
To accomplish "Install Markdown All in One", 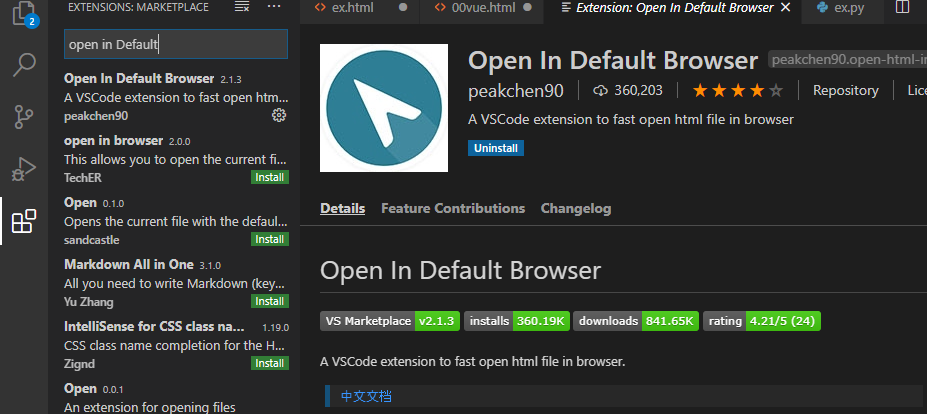I will [x=270, y=301].
